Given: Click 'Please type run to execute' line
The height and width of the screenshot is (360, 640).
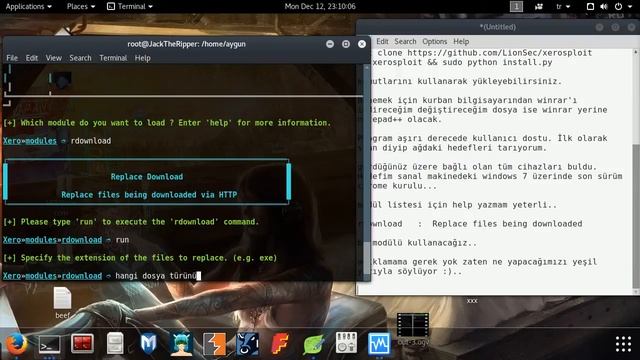Looking at the screenshot, I should tap(131, 222).
